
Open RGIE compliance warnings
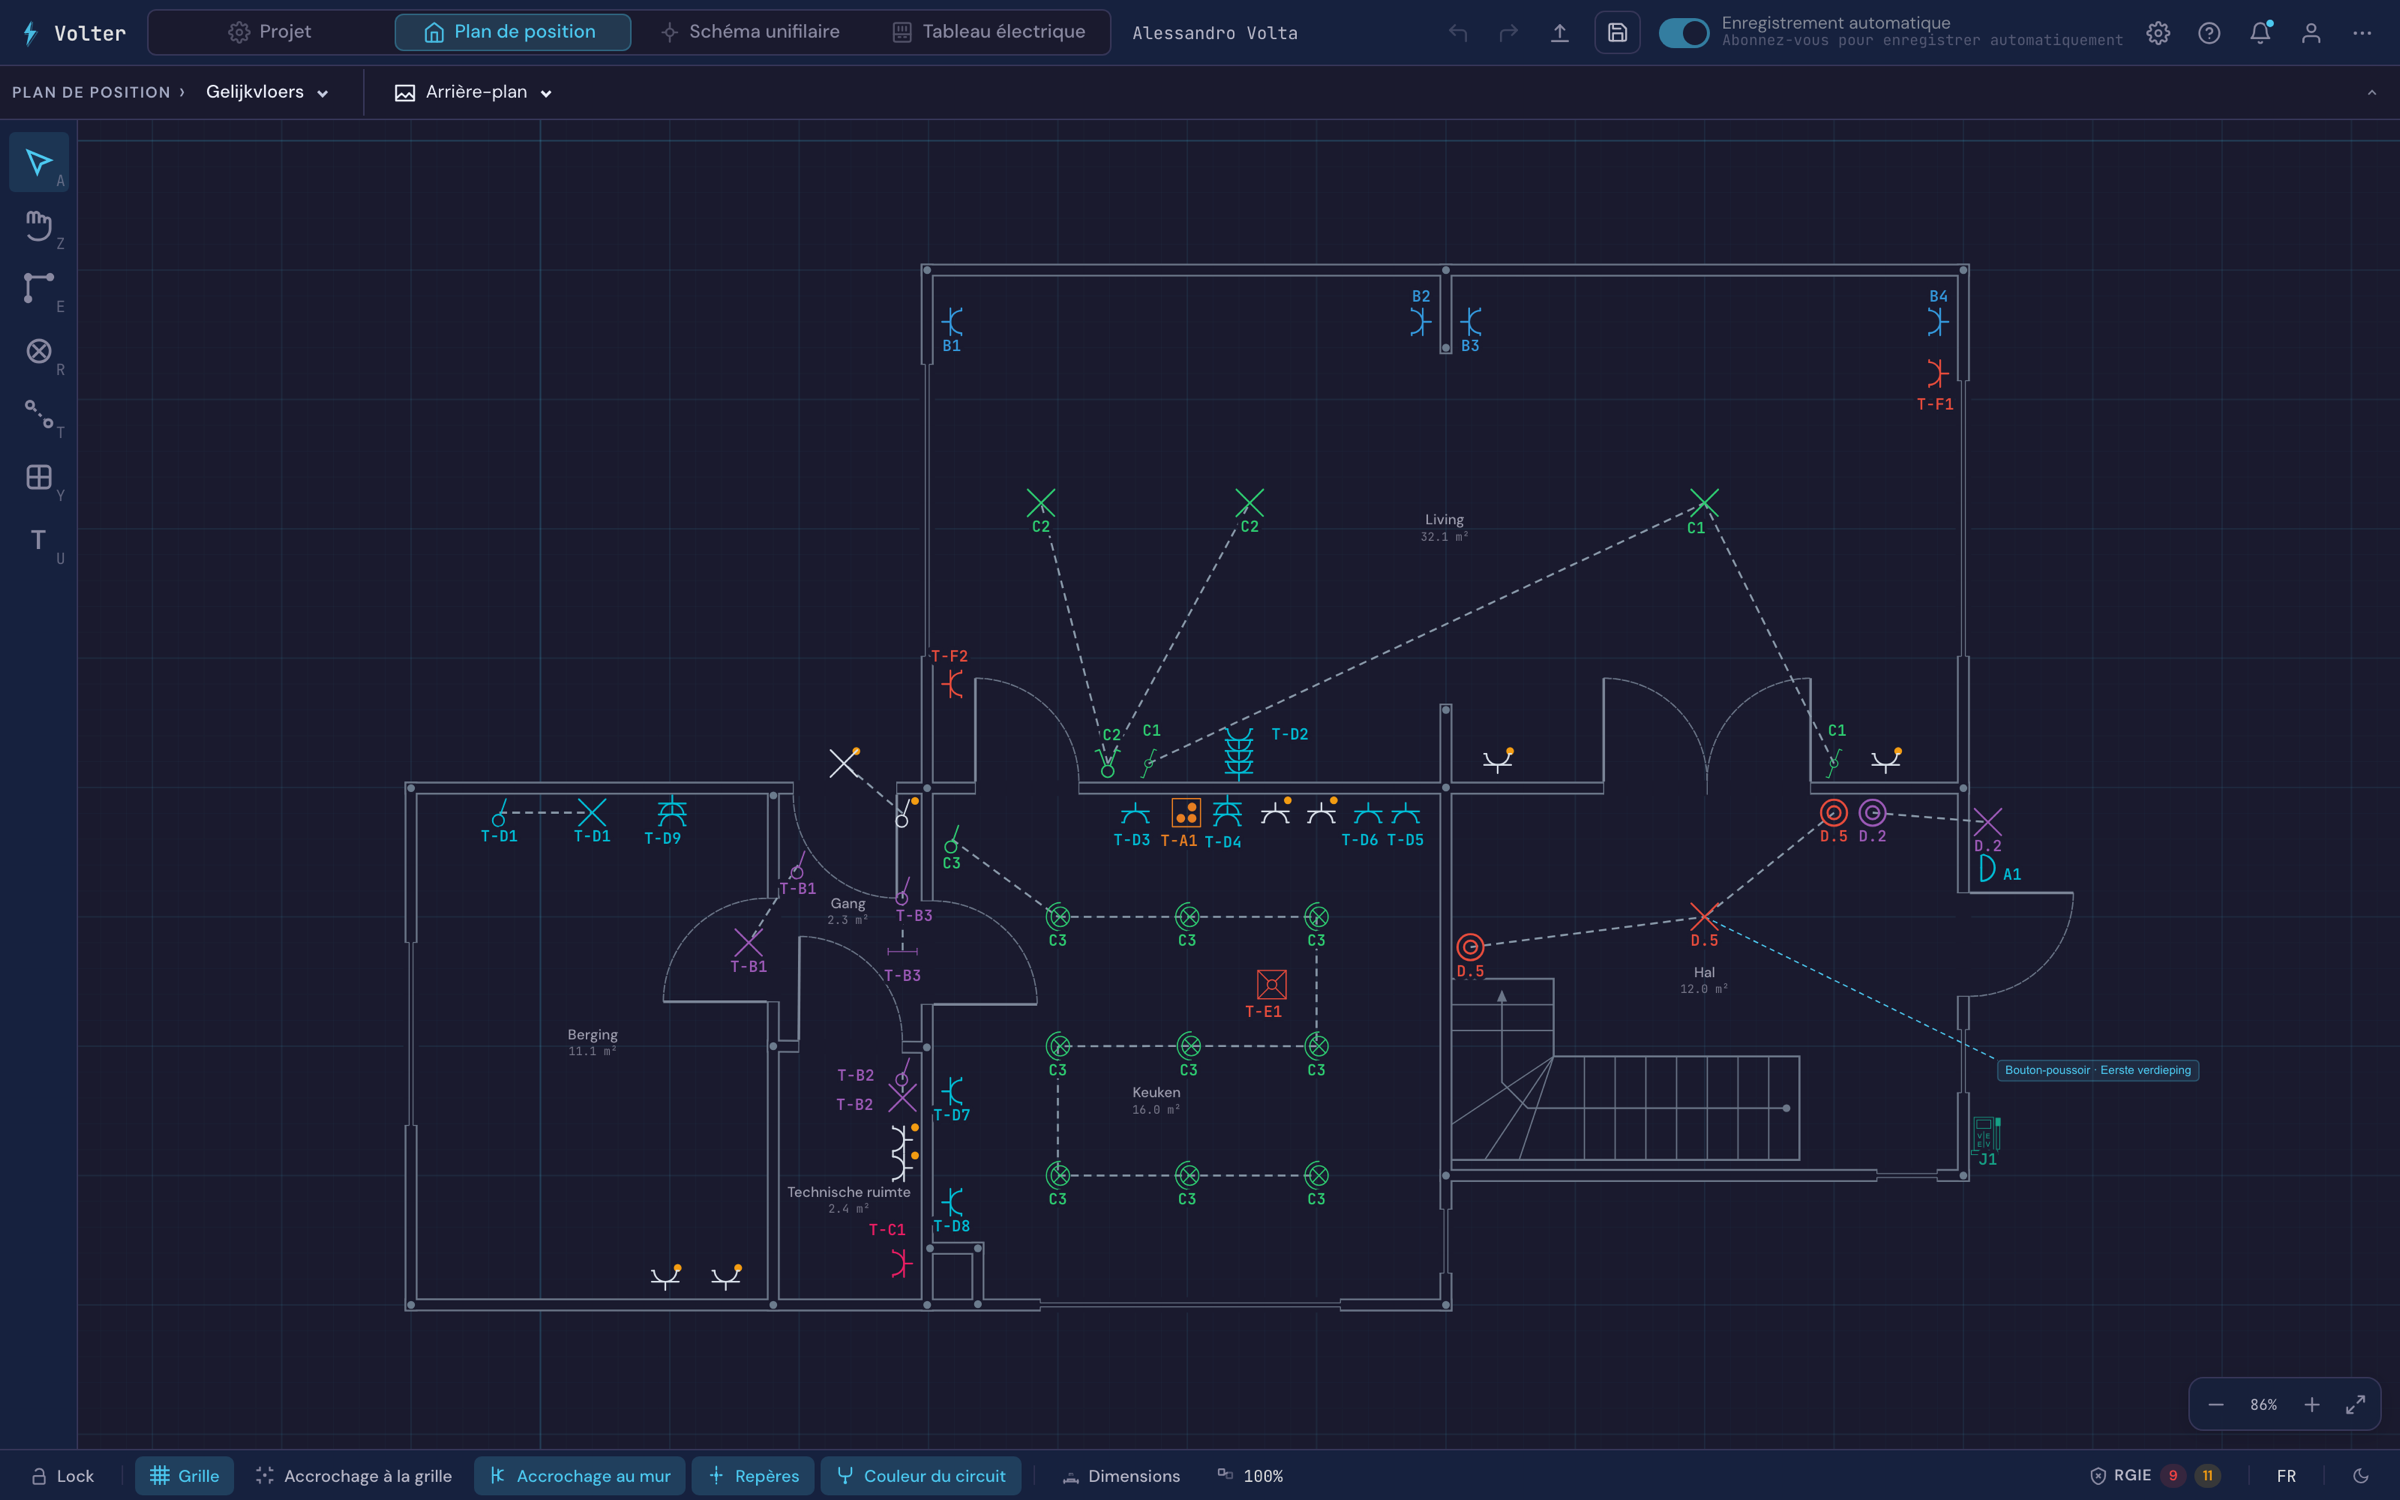click(x=2155, y=1476)
